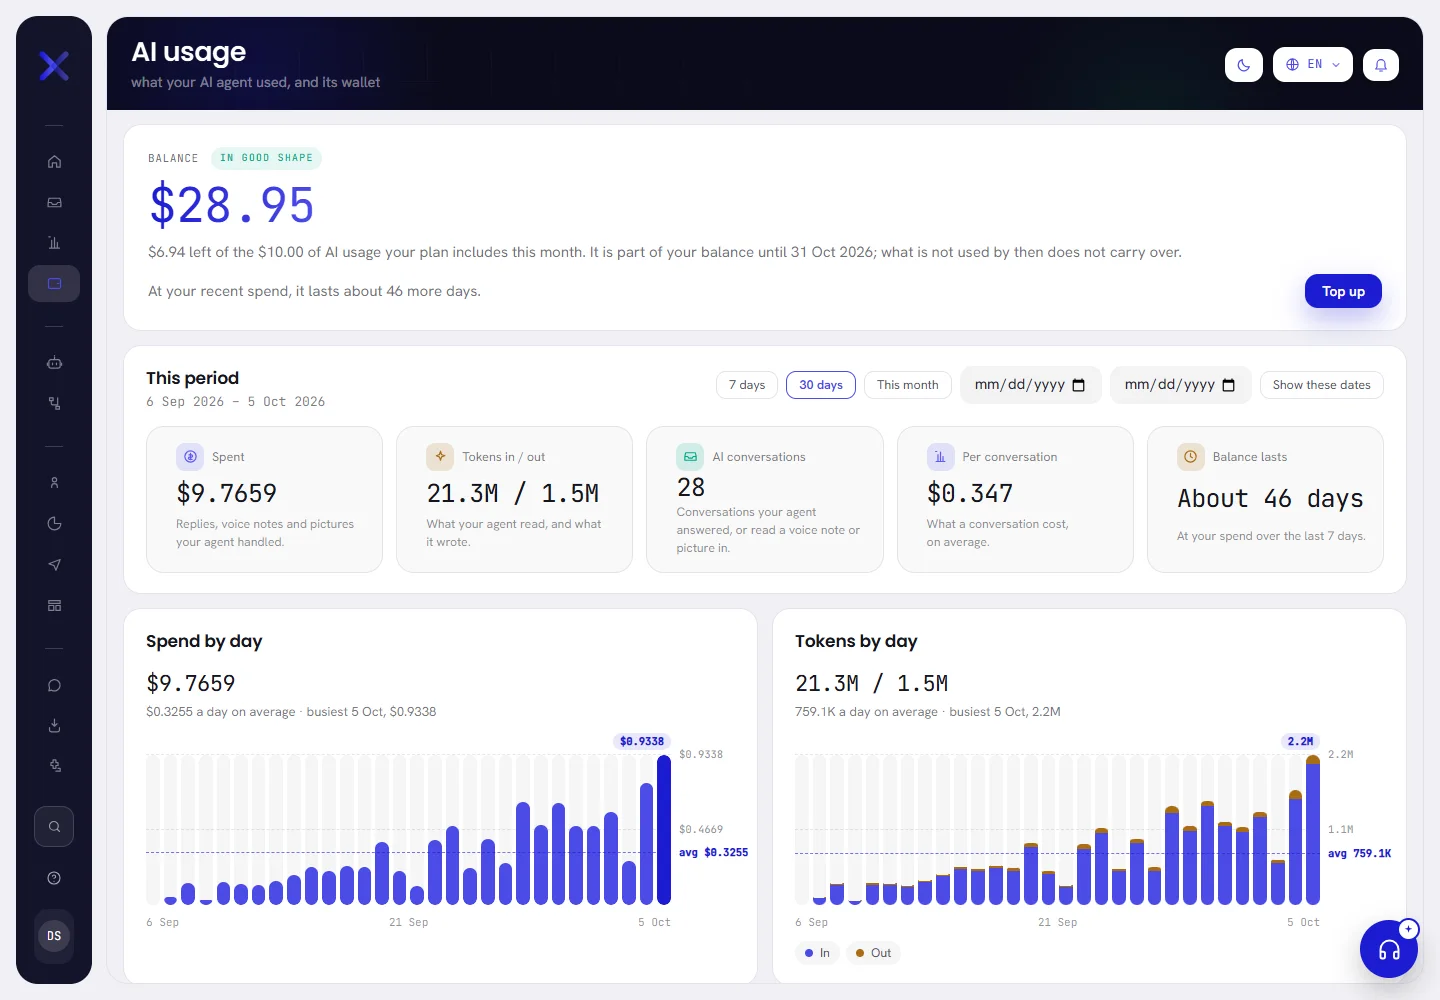
Task: Open the layout grid icon in the sidebar
Action: [x=54, y=605]
